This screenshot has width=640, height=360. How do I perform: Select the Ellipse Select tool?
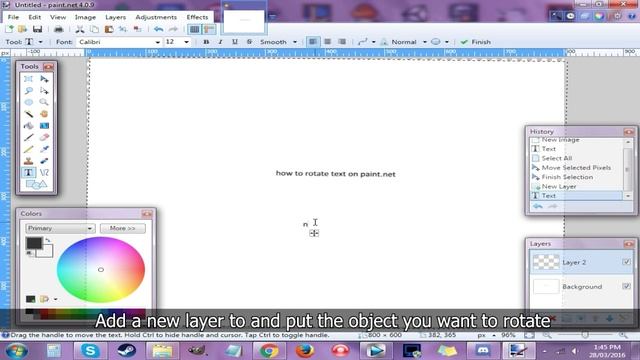pyautogui.click(x=29, y=102)
